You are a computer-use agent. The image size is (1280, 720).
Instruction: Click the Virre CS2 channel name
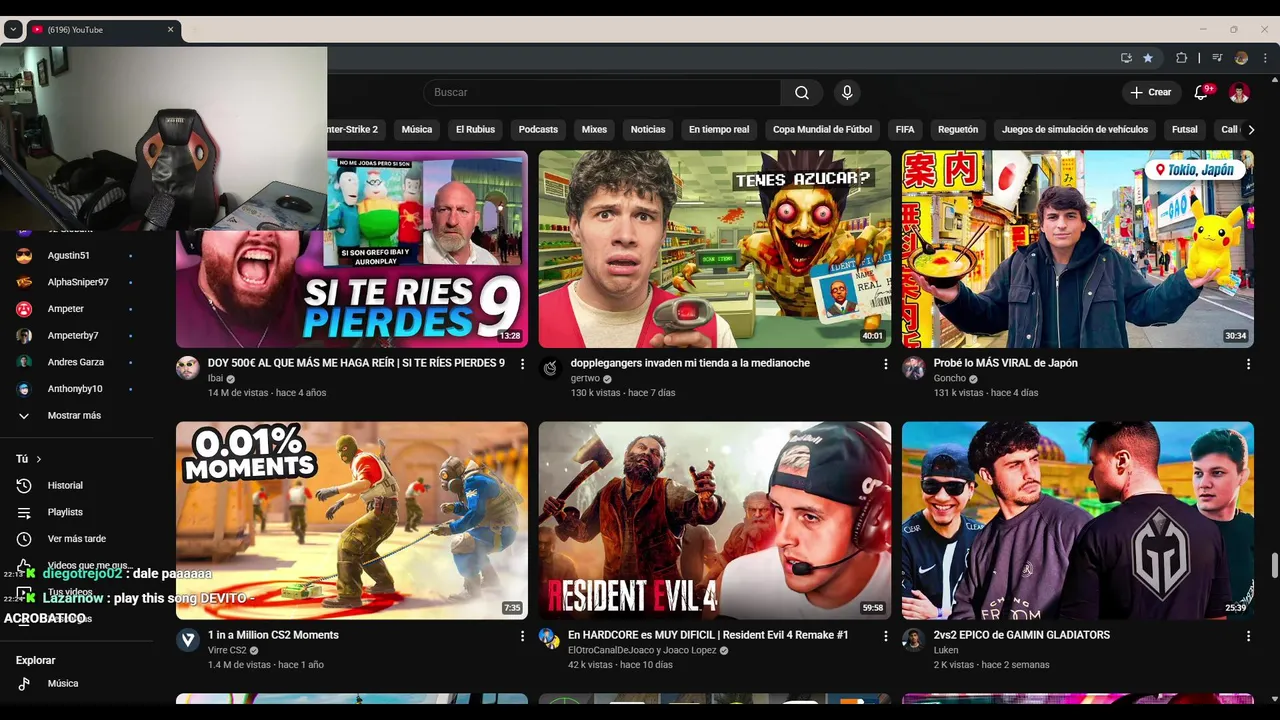tap(227, 651)
